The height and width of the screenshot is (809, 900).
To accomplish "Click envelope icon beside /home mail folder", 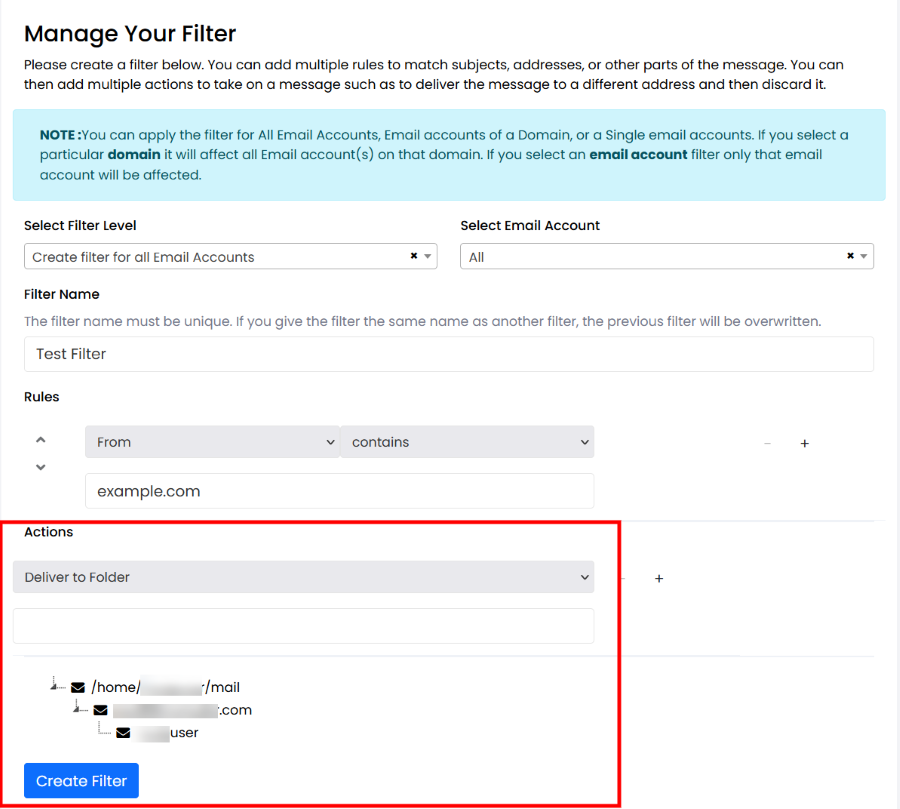I will tap(78, 688).
